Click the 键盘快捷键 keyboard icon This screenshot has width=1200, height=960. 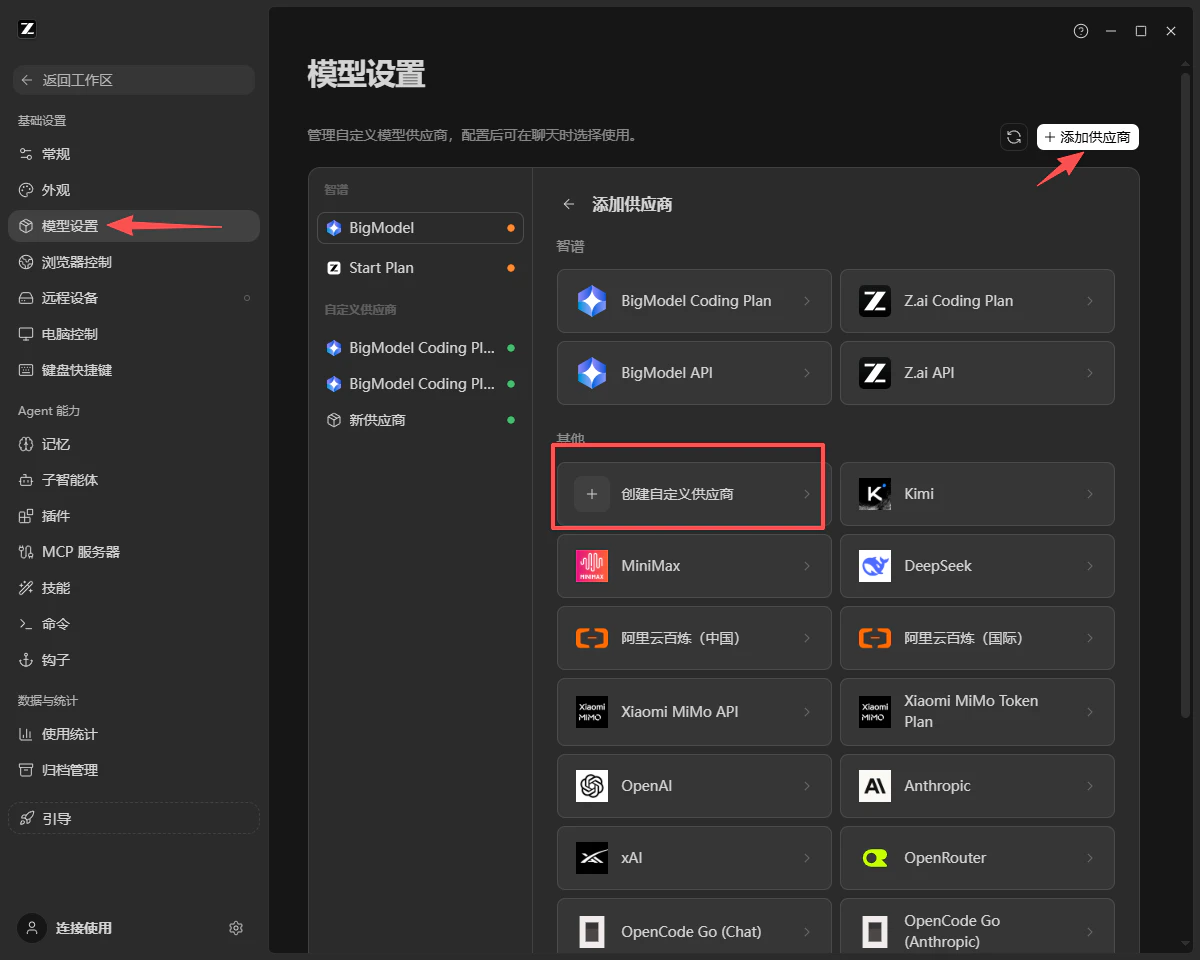[26, 370]
